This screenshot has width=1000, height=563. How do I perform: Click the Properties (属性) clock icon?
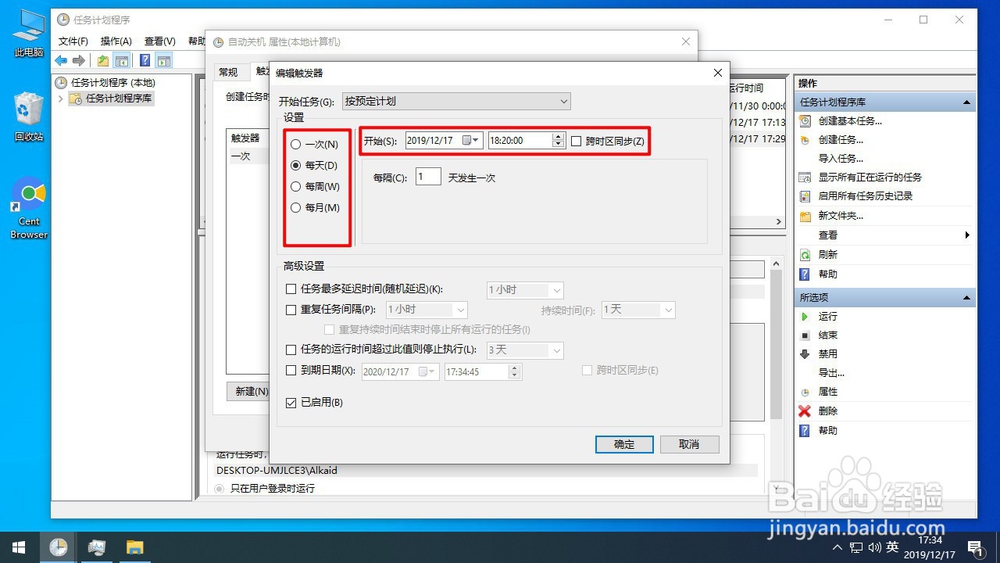805,392
